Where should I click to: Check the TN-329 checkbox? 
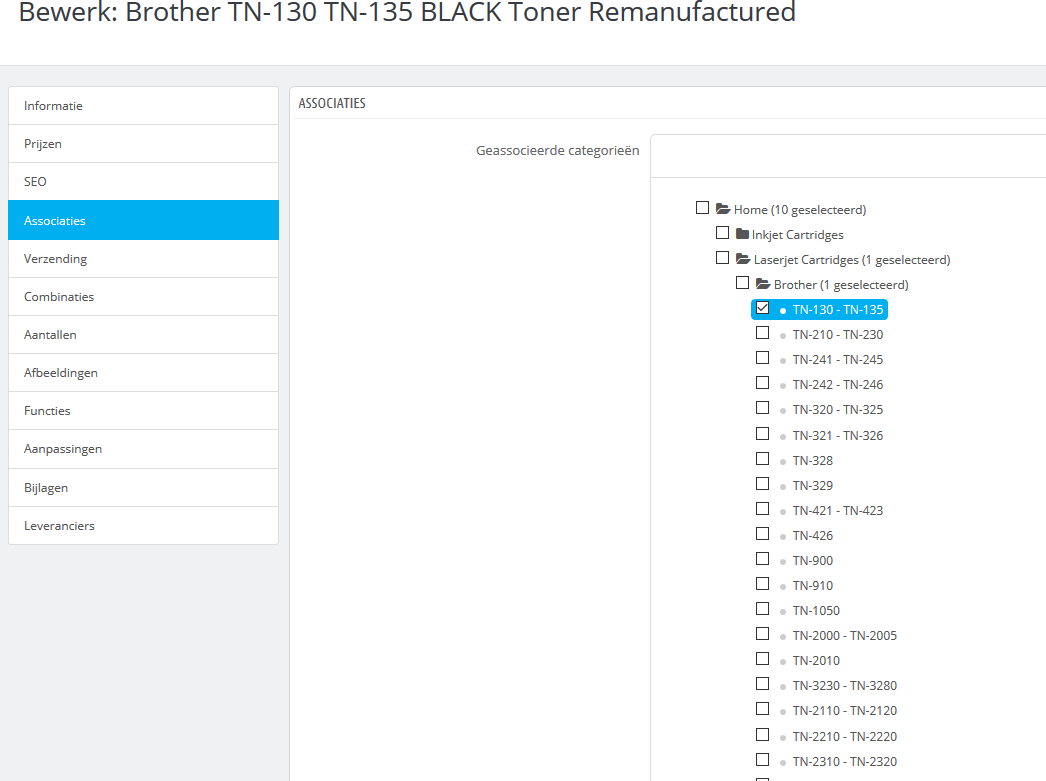point(762,484)
